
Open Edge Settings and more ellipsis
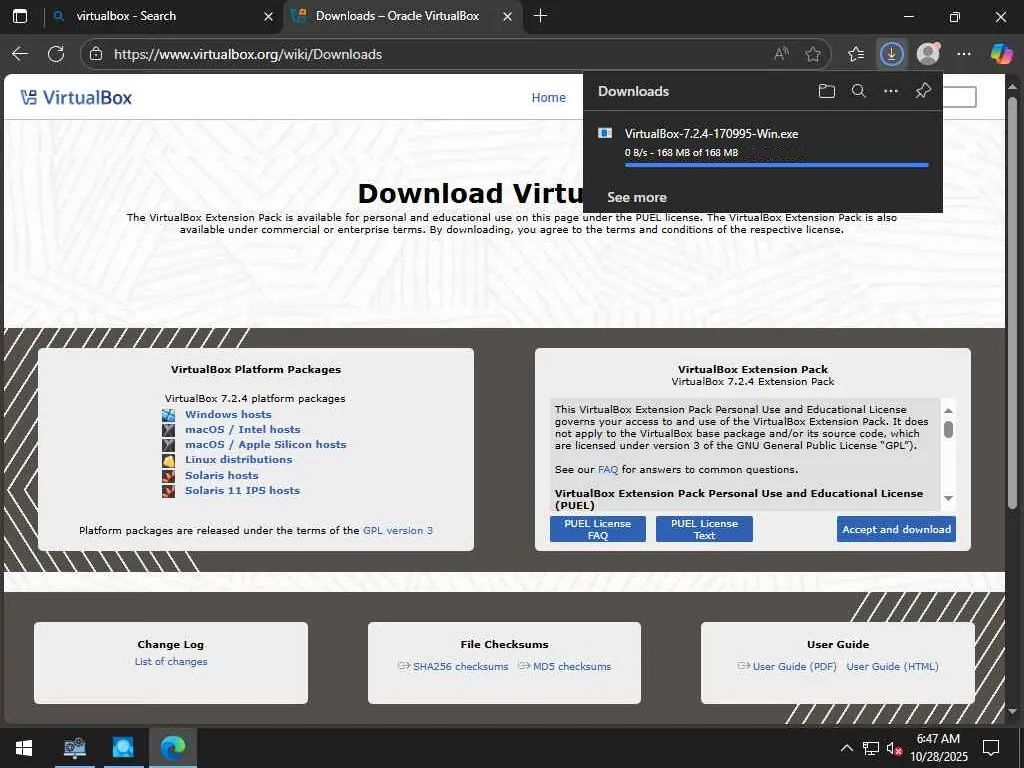pos(964,54)
